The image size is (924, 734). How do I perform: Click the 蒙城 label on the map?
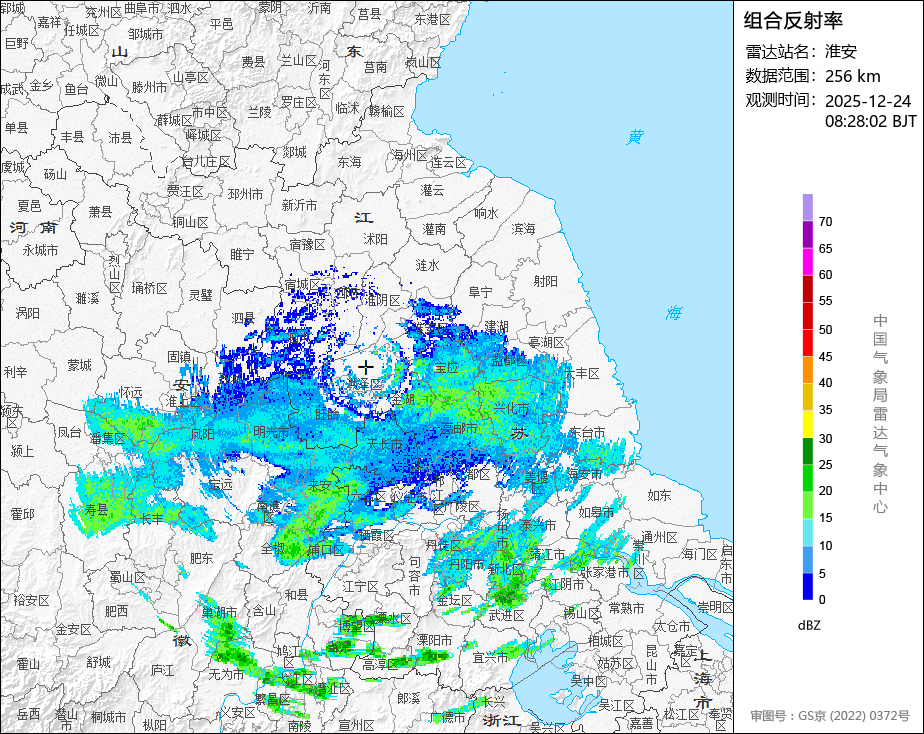pyautogui.click(x=80, y=365)
